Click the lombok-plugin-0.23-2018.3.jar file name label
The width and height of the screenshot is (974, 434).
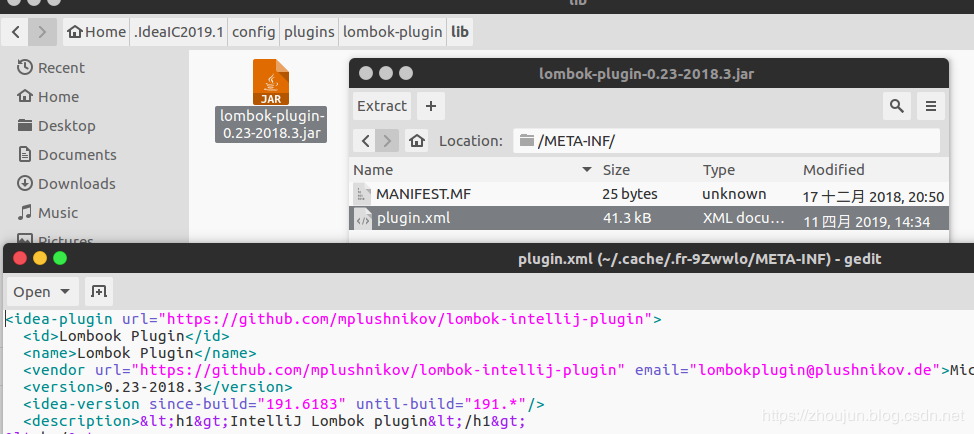pyautogui.click(x=271, y=124)
